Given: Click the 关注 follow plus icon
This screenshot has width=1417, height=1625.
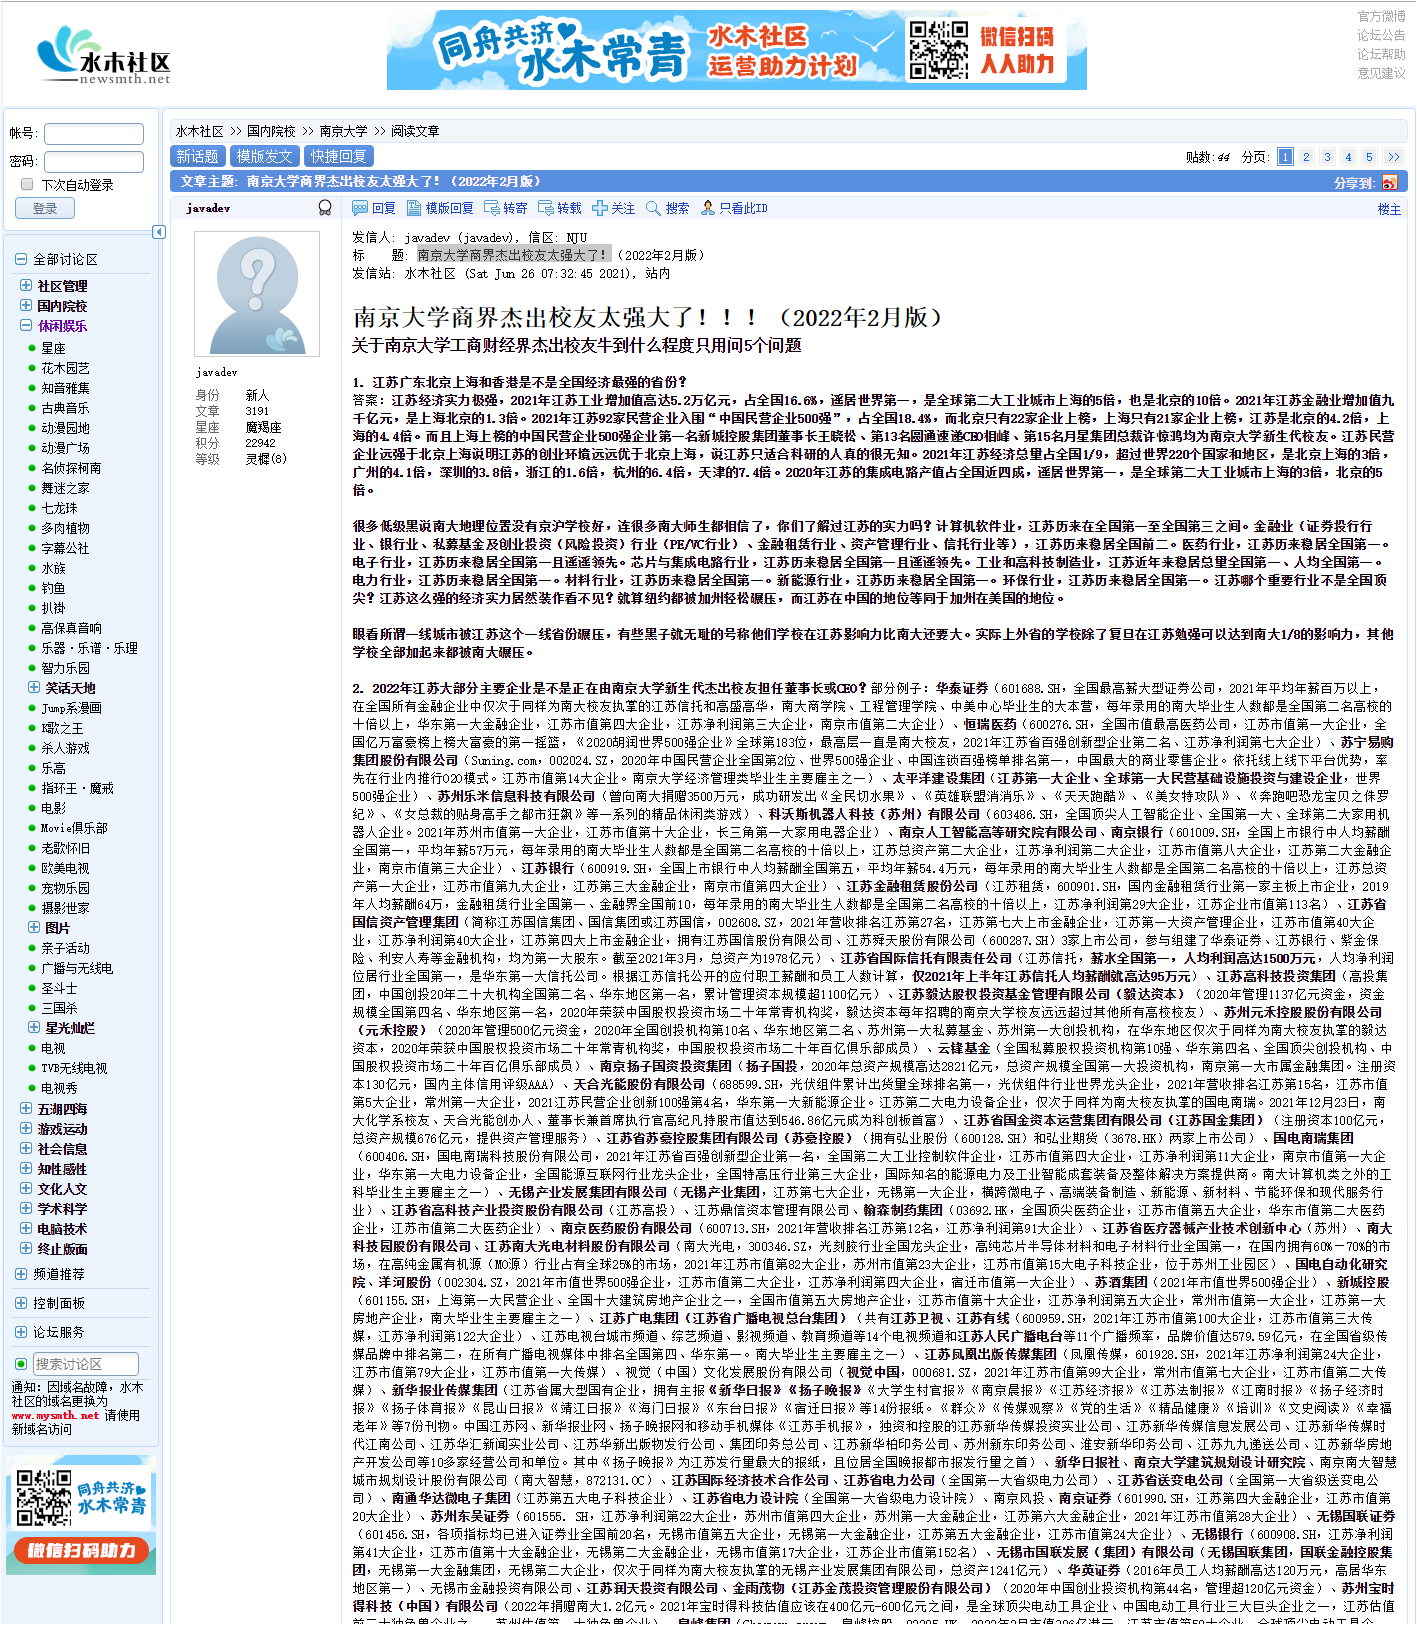Looking at the screenshot, I should click(599, 208).
